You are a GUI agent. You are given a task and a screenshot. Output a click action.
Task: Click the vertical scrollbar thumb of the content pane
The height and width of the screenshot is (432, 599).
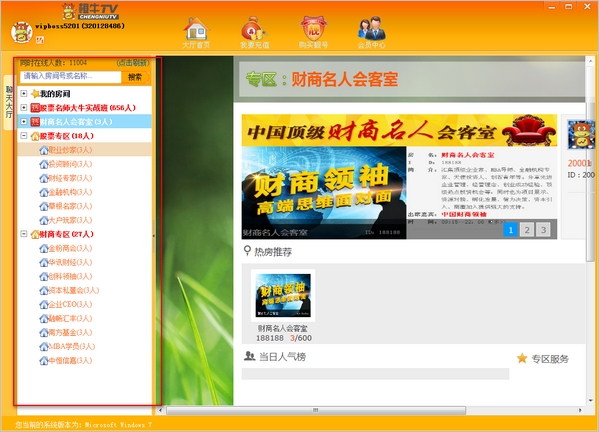click(x=590, y=164)
